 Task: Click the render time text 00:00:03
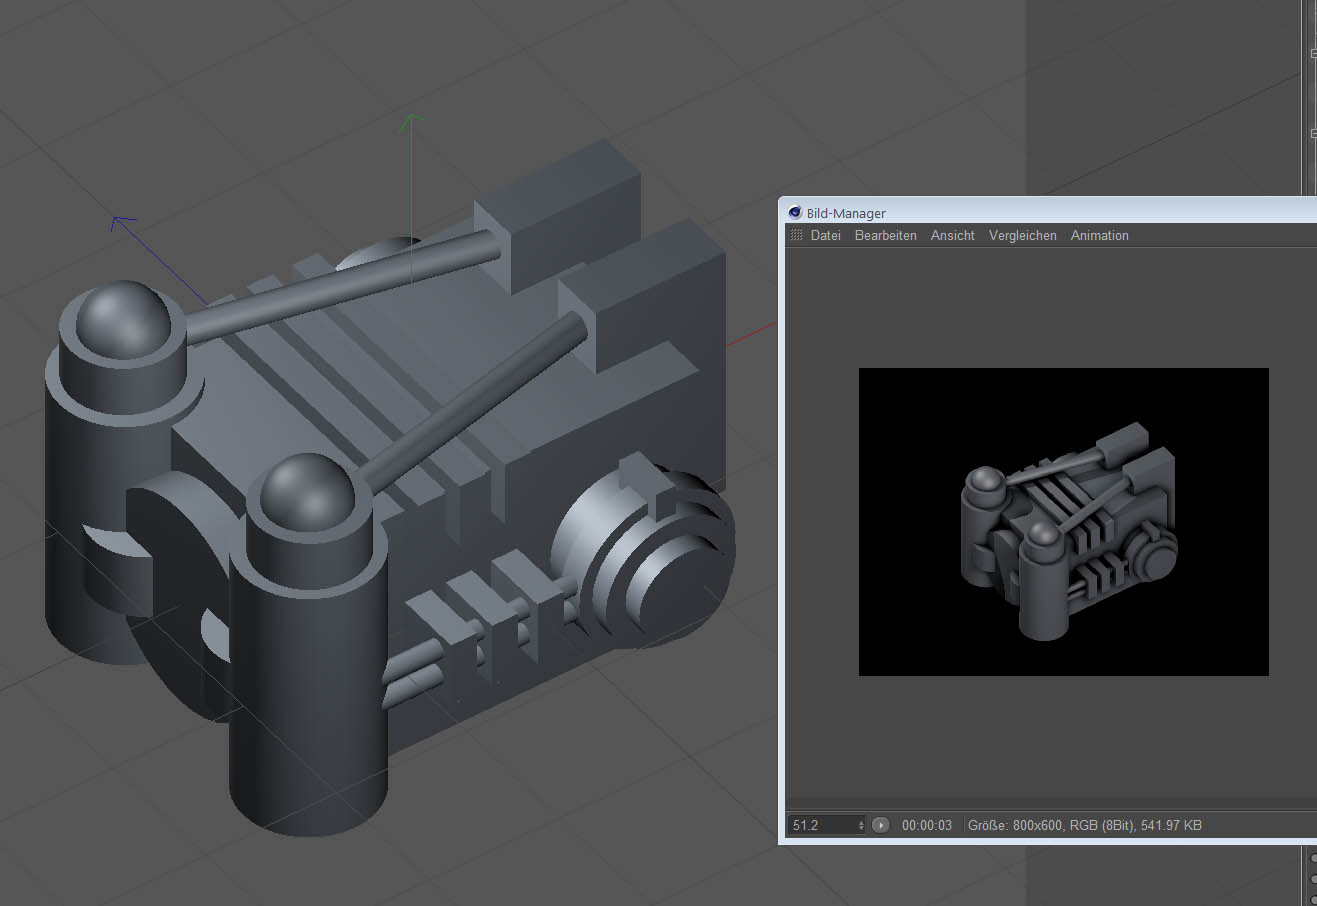point(927,825)
